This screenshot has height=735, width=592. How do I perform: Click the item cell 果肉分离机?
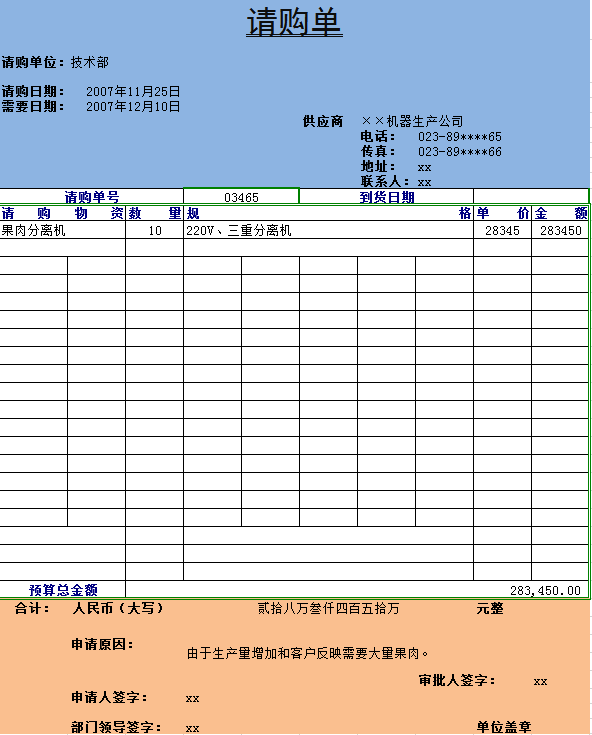click(62, 230)
